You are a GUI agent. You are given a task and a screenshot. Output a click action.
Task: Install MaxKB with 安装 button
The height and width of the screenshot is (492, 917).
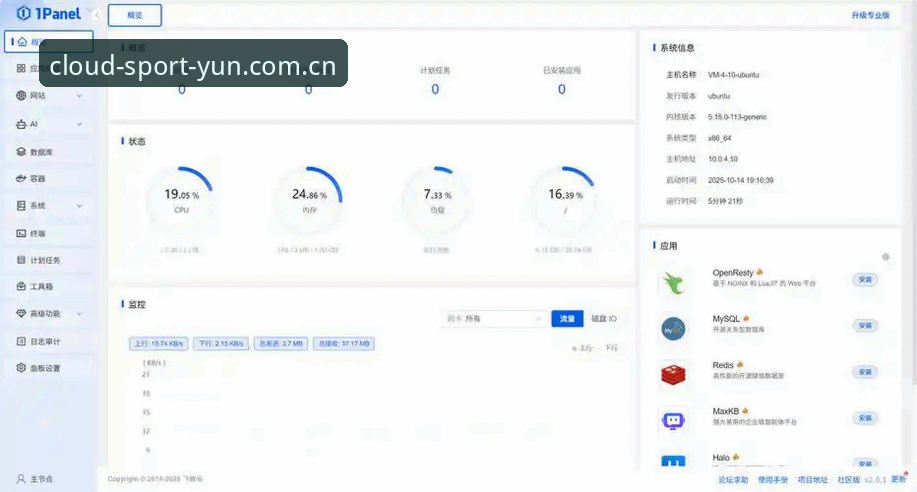(x=865, y=418)
